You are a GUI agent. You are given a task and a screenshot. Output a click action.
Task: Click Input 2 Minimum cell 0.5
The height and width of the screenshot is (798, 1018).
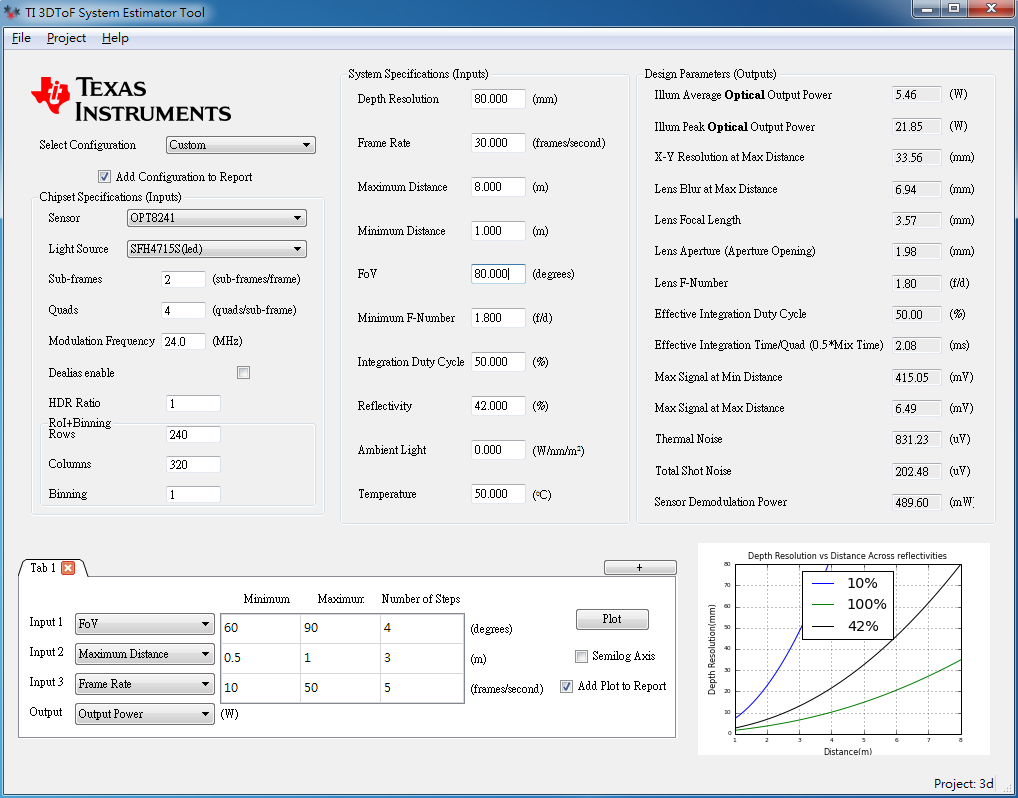coord(261,658)
